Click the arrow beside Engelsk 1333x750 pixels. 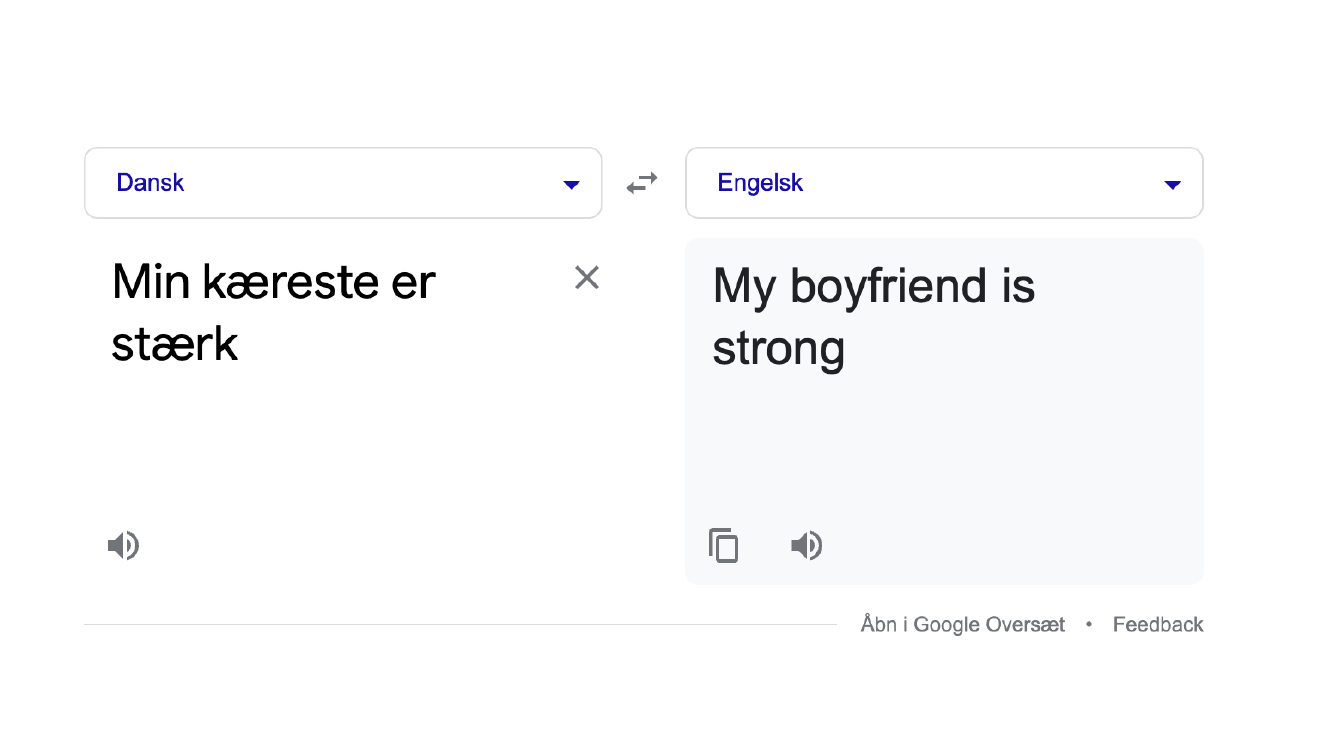[1173, 184]
